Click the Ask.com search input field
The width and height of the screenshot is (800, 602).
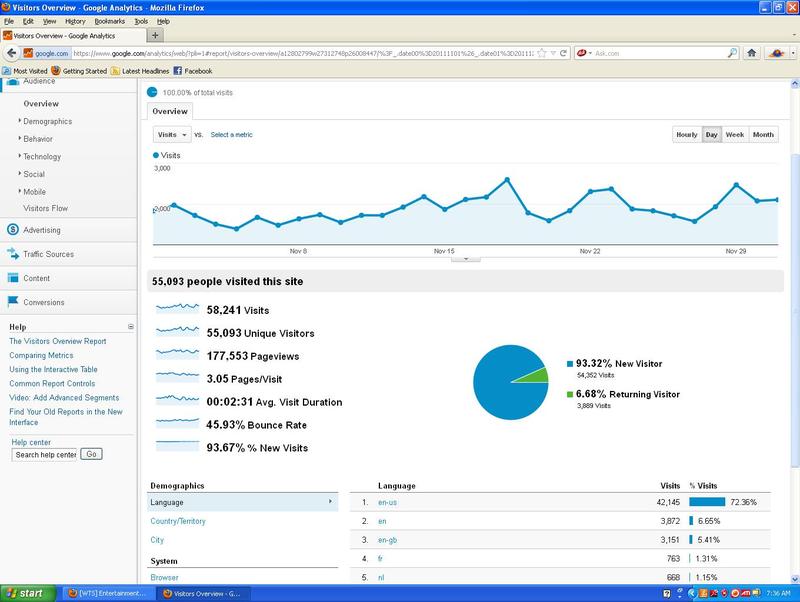click(659, 53)
